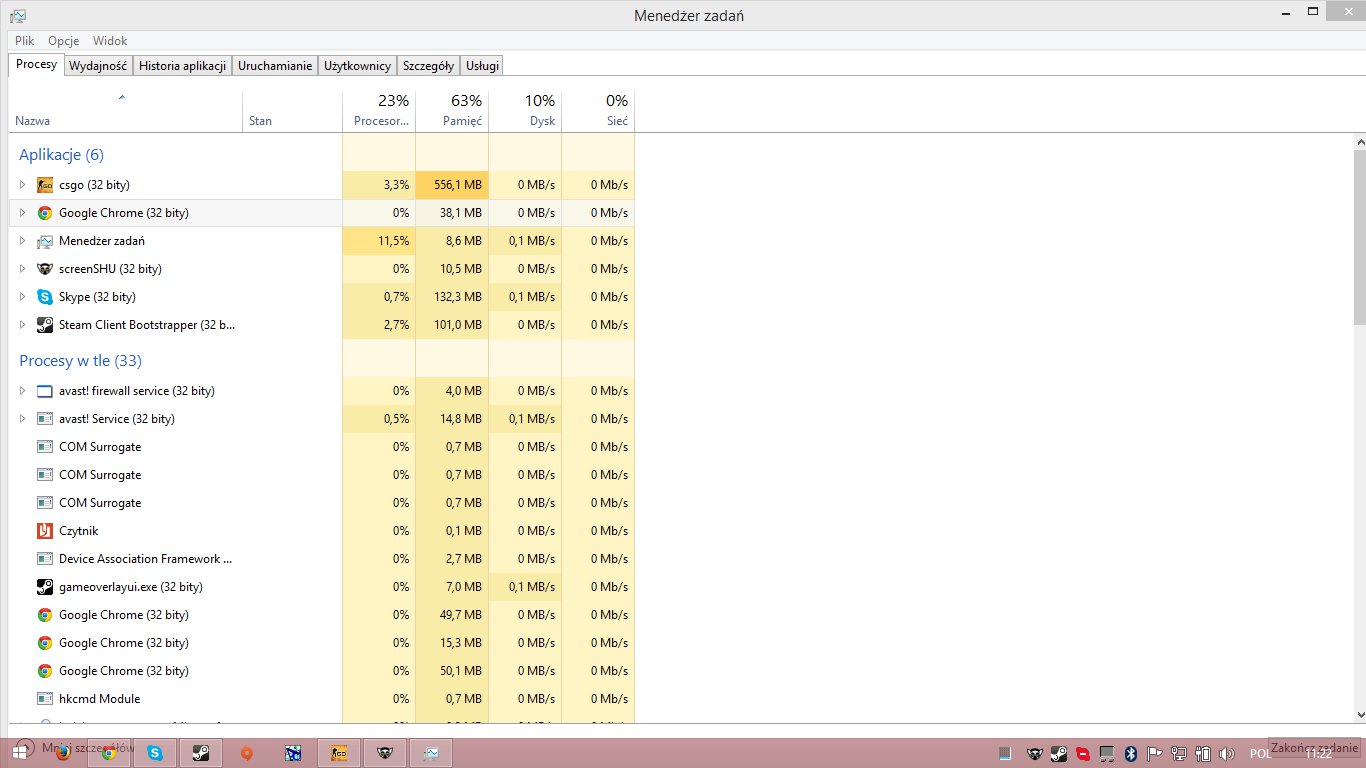Open Firefox from the taskbar
This screenshot has height=768, width=1366.
[x=63, y=753]
